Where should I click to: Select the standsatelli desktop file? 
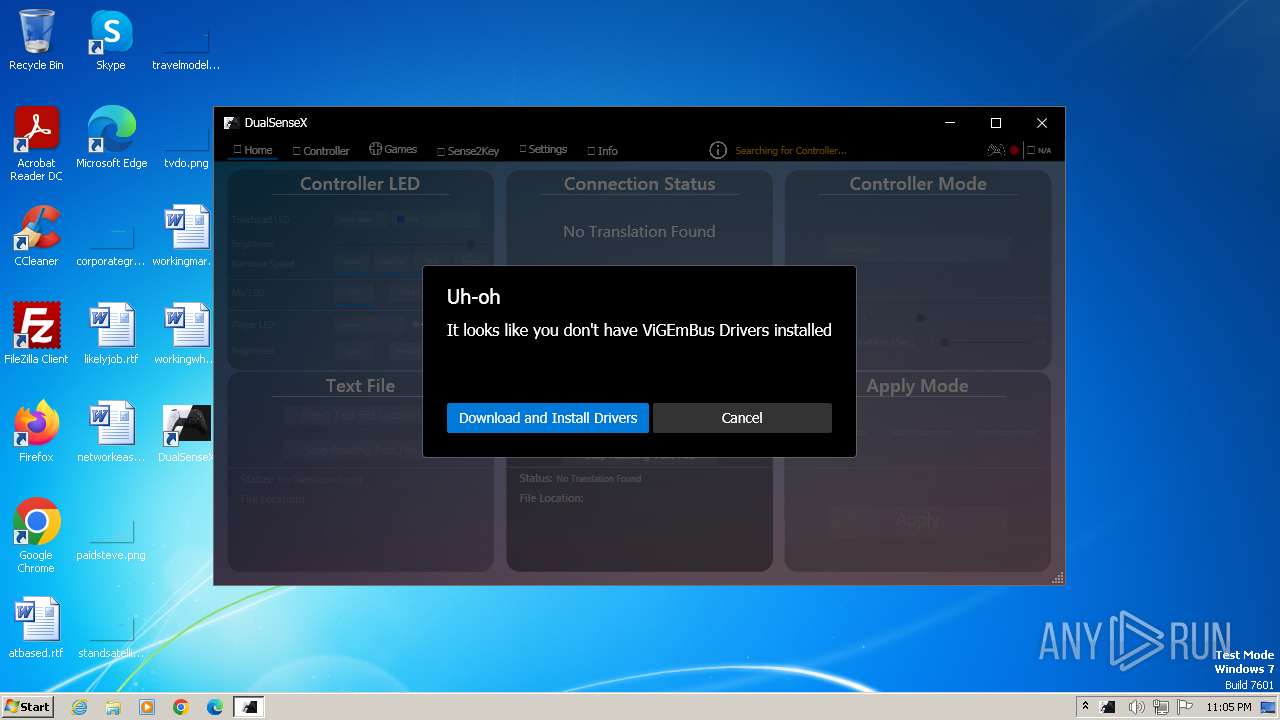111,635
